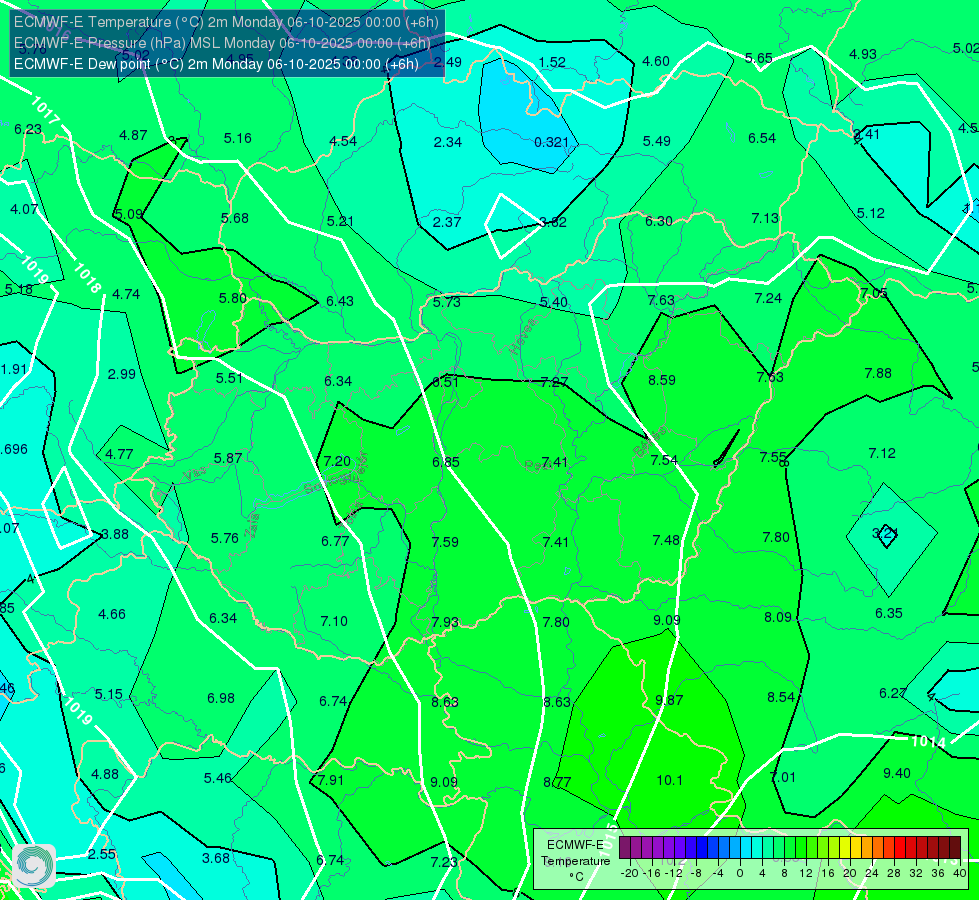Click the 4.88 temperature value
The image size is (979, 900).
105,774
